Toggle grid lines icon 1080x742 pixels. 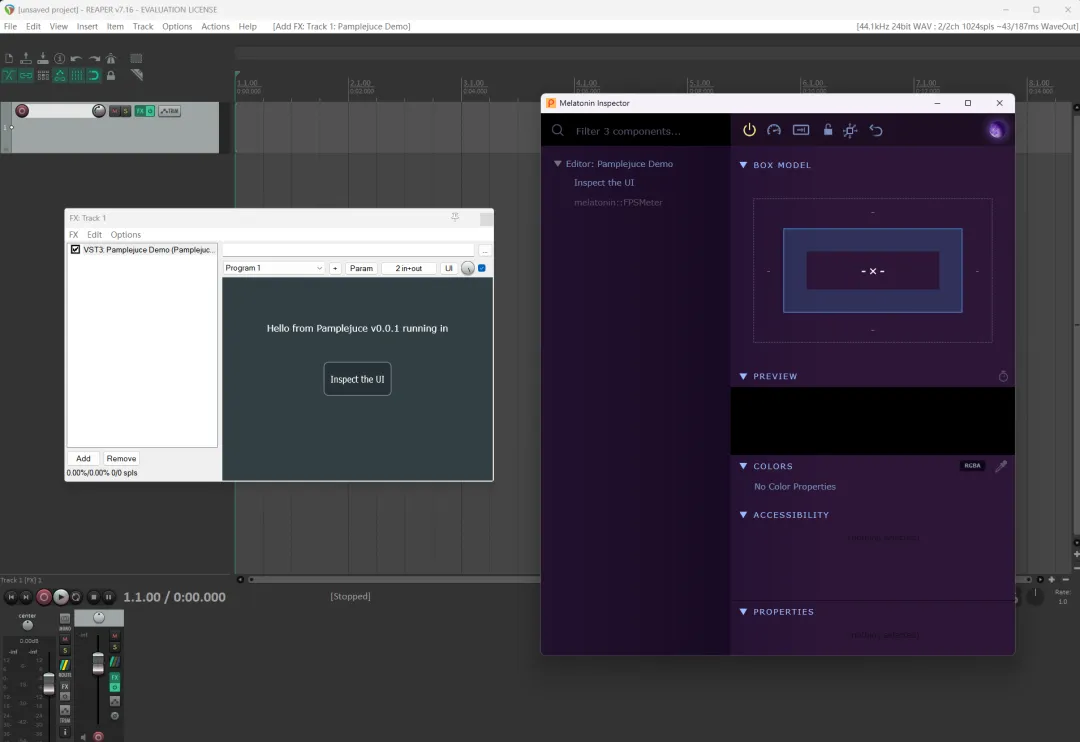pos(76,75)
